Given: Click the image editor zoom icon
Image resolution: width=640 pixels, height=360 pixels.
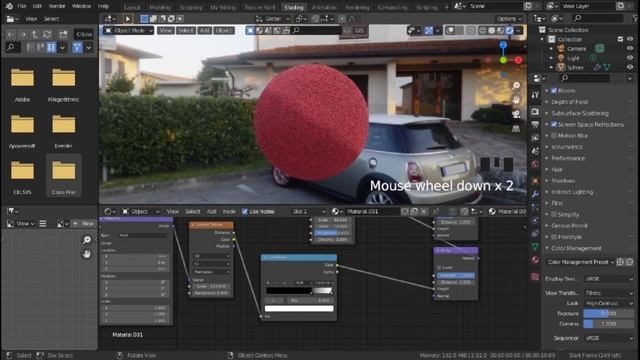Looking at the screenshot, I should 87,240.
